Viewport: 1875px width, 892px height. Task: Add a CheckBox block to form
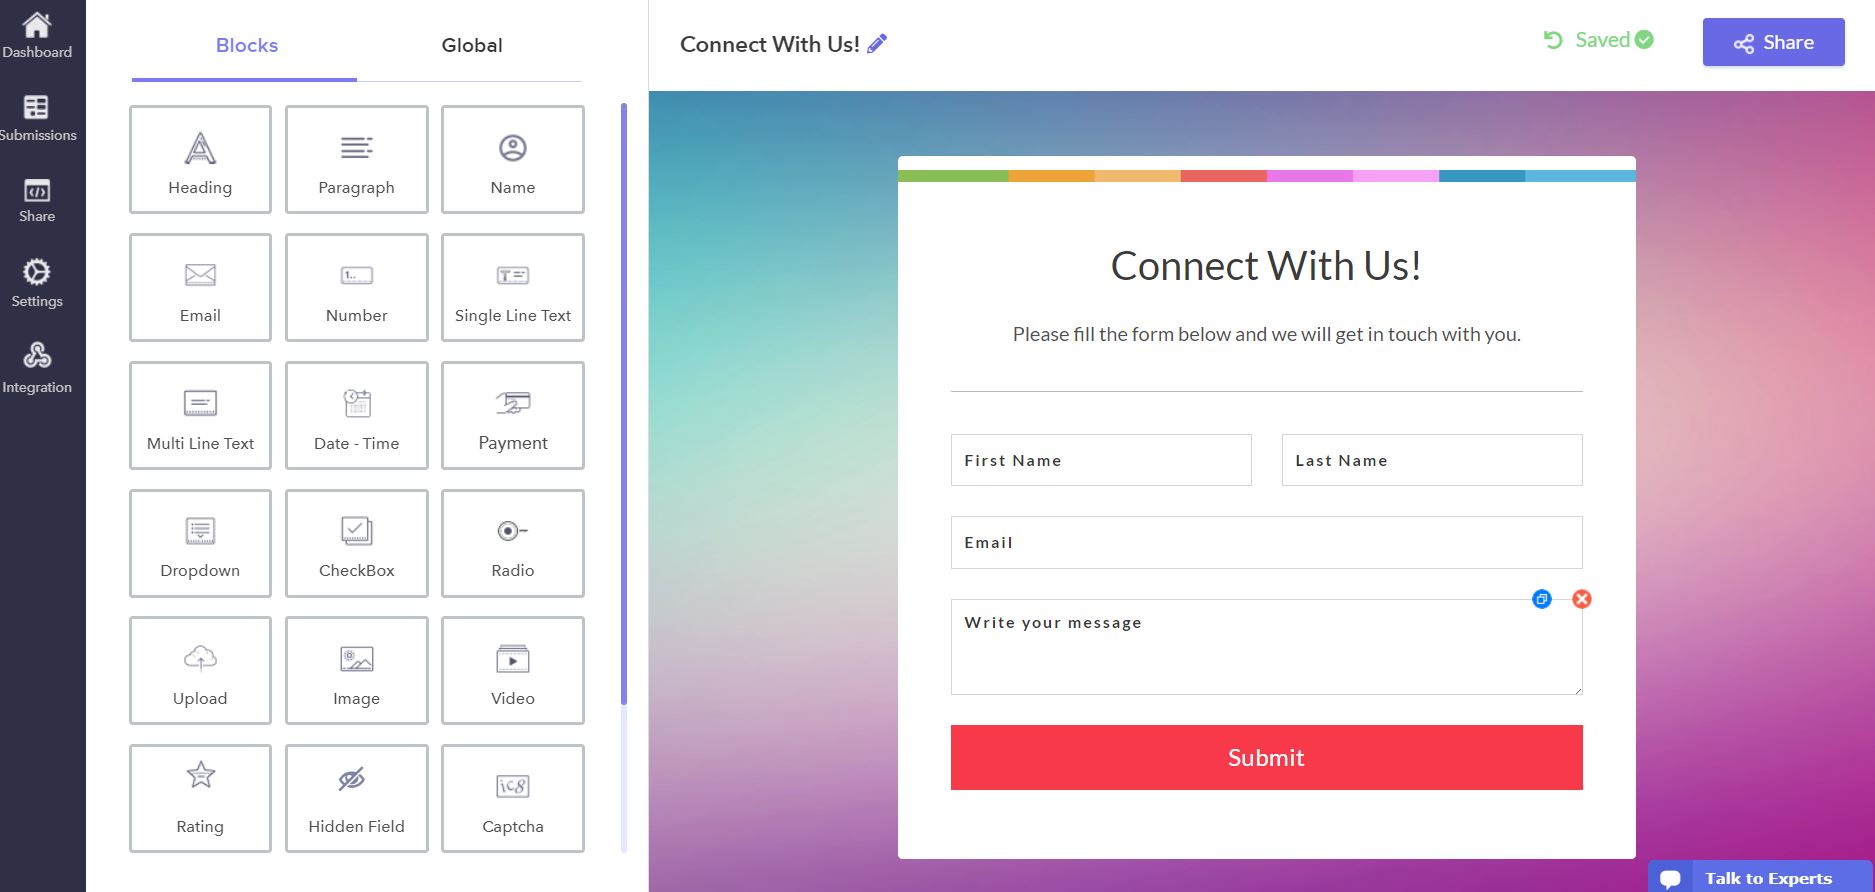(x=357, y=543)
